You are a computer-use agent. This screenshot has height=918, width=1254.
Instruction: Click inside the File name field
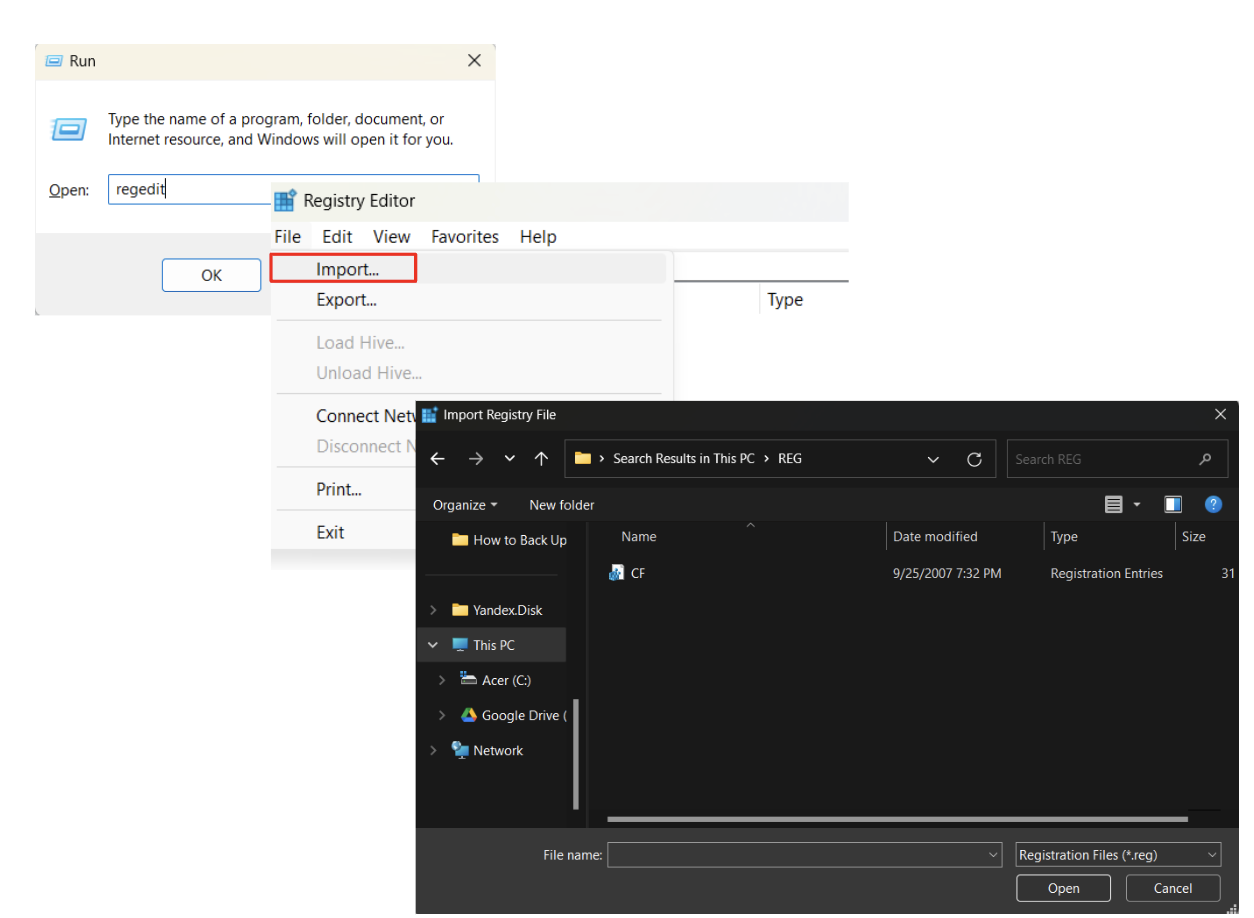(800, 854)
